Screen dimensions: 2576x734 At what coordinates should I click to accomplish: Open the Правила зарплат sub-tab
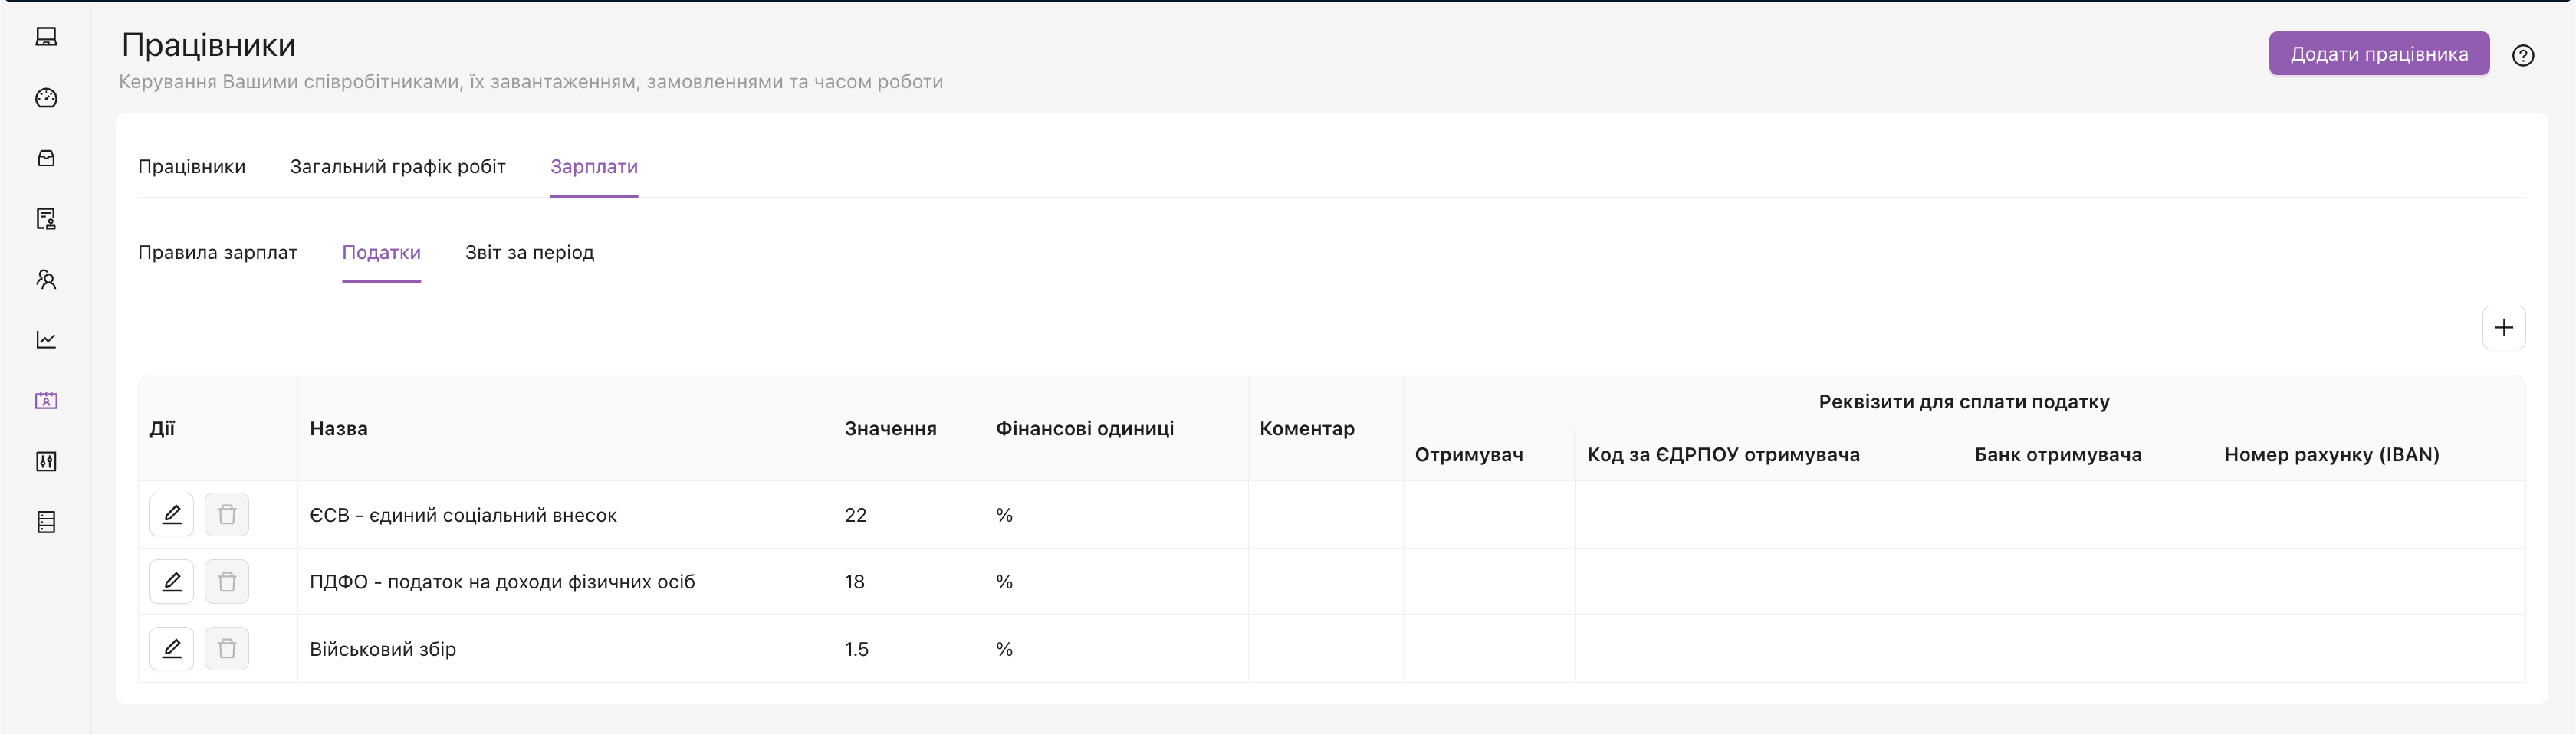point(218,253)
